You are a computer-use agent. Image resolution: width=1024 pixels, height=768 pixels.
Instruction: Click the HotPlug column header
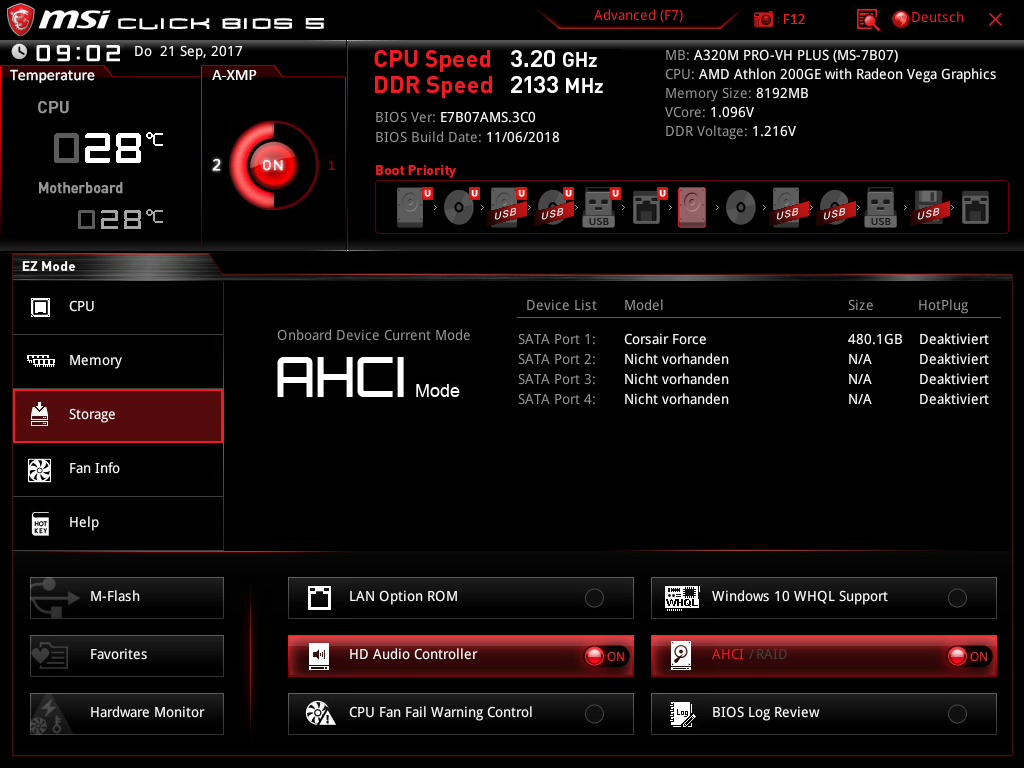point(943,306)
